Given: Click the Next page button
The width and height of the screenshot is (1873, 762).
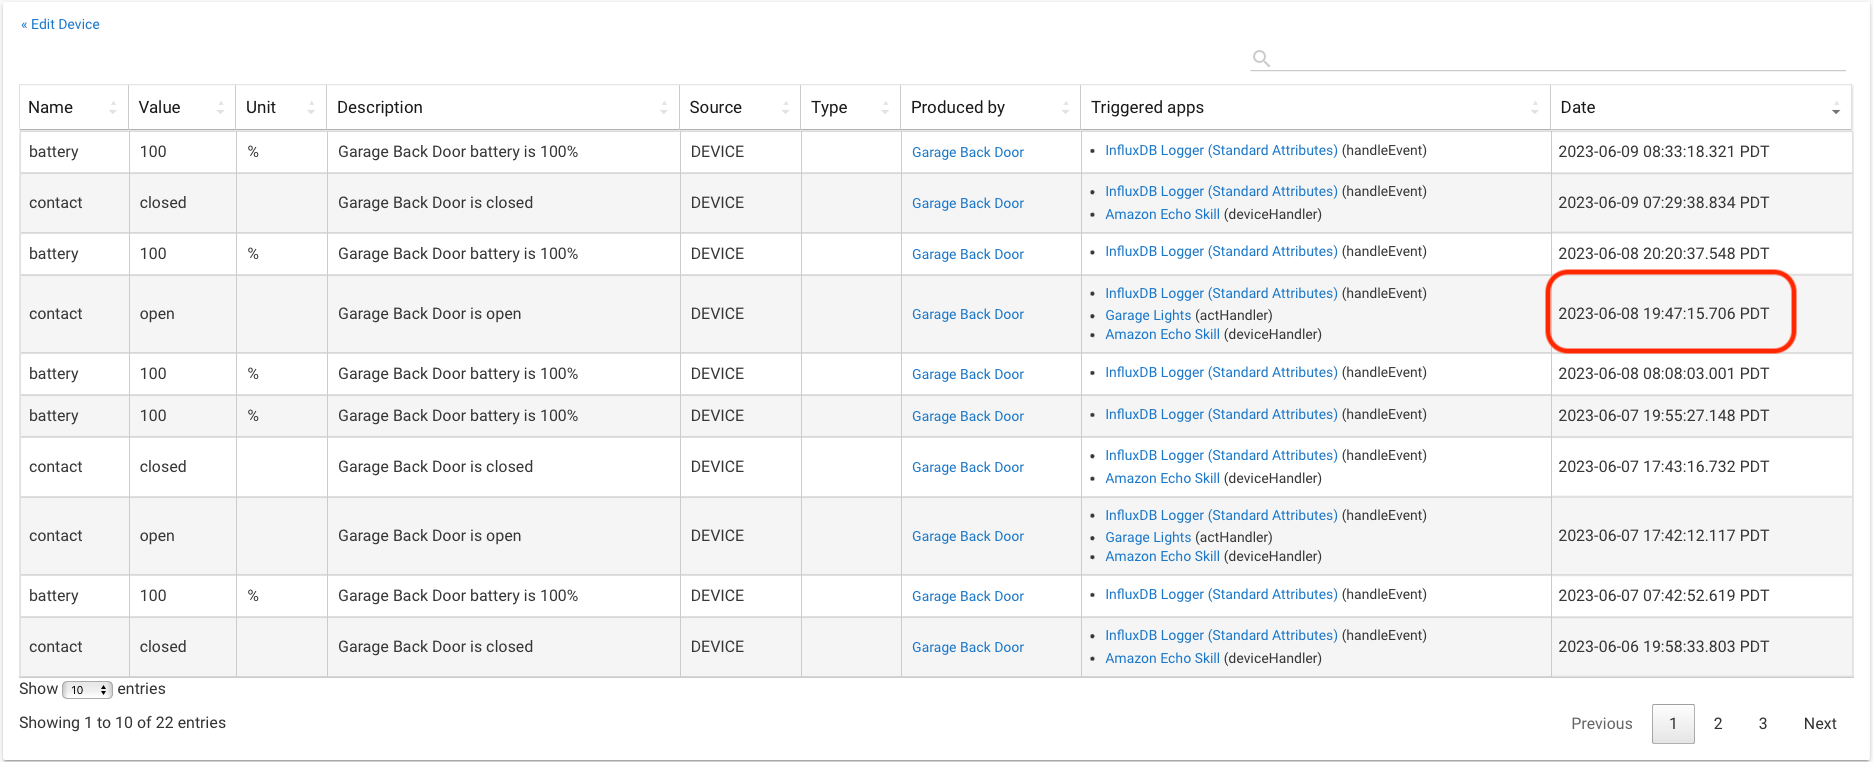Looking at the screenshot, I should pos(1819,723).
